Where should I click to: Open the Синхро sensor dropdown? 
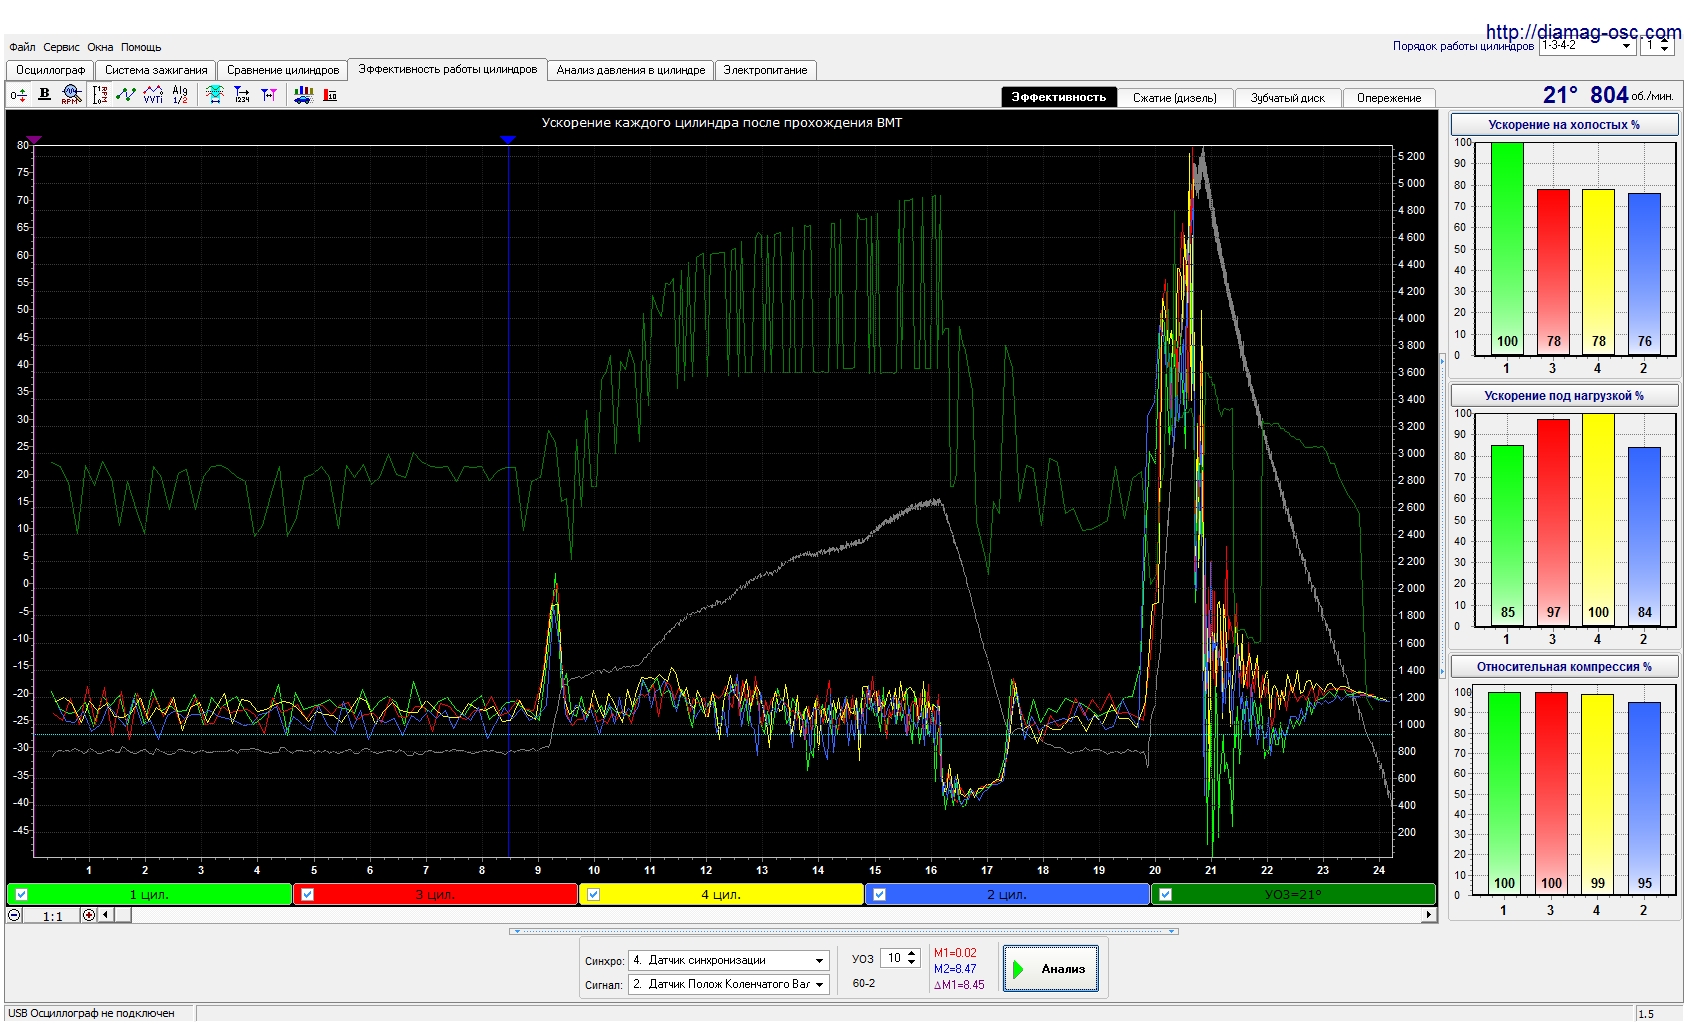[x=820, y=961]
